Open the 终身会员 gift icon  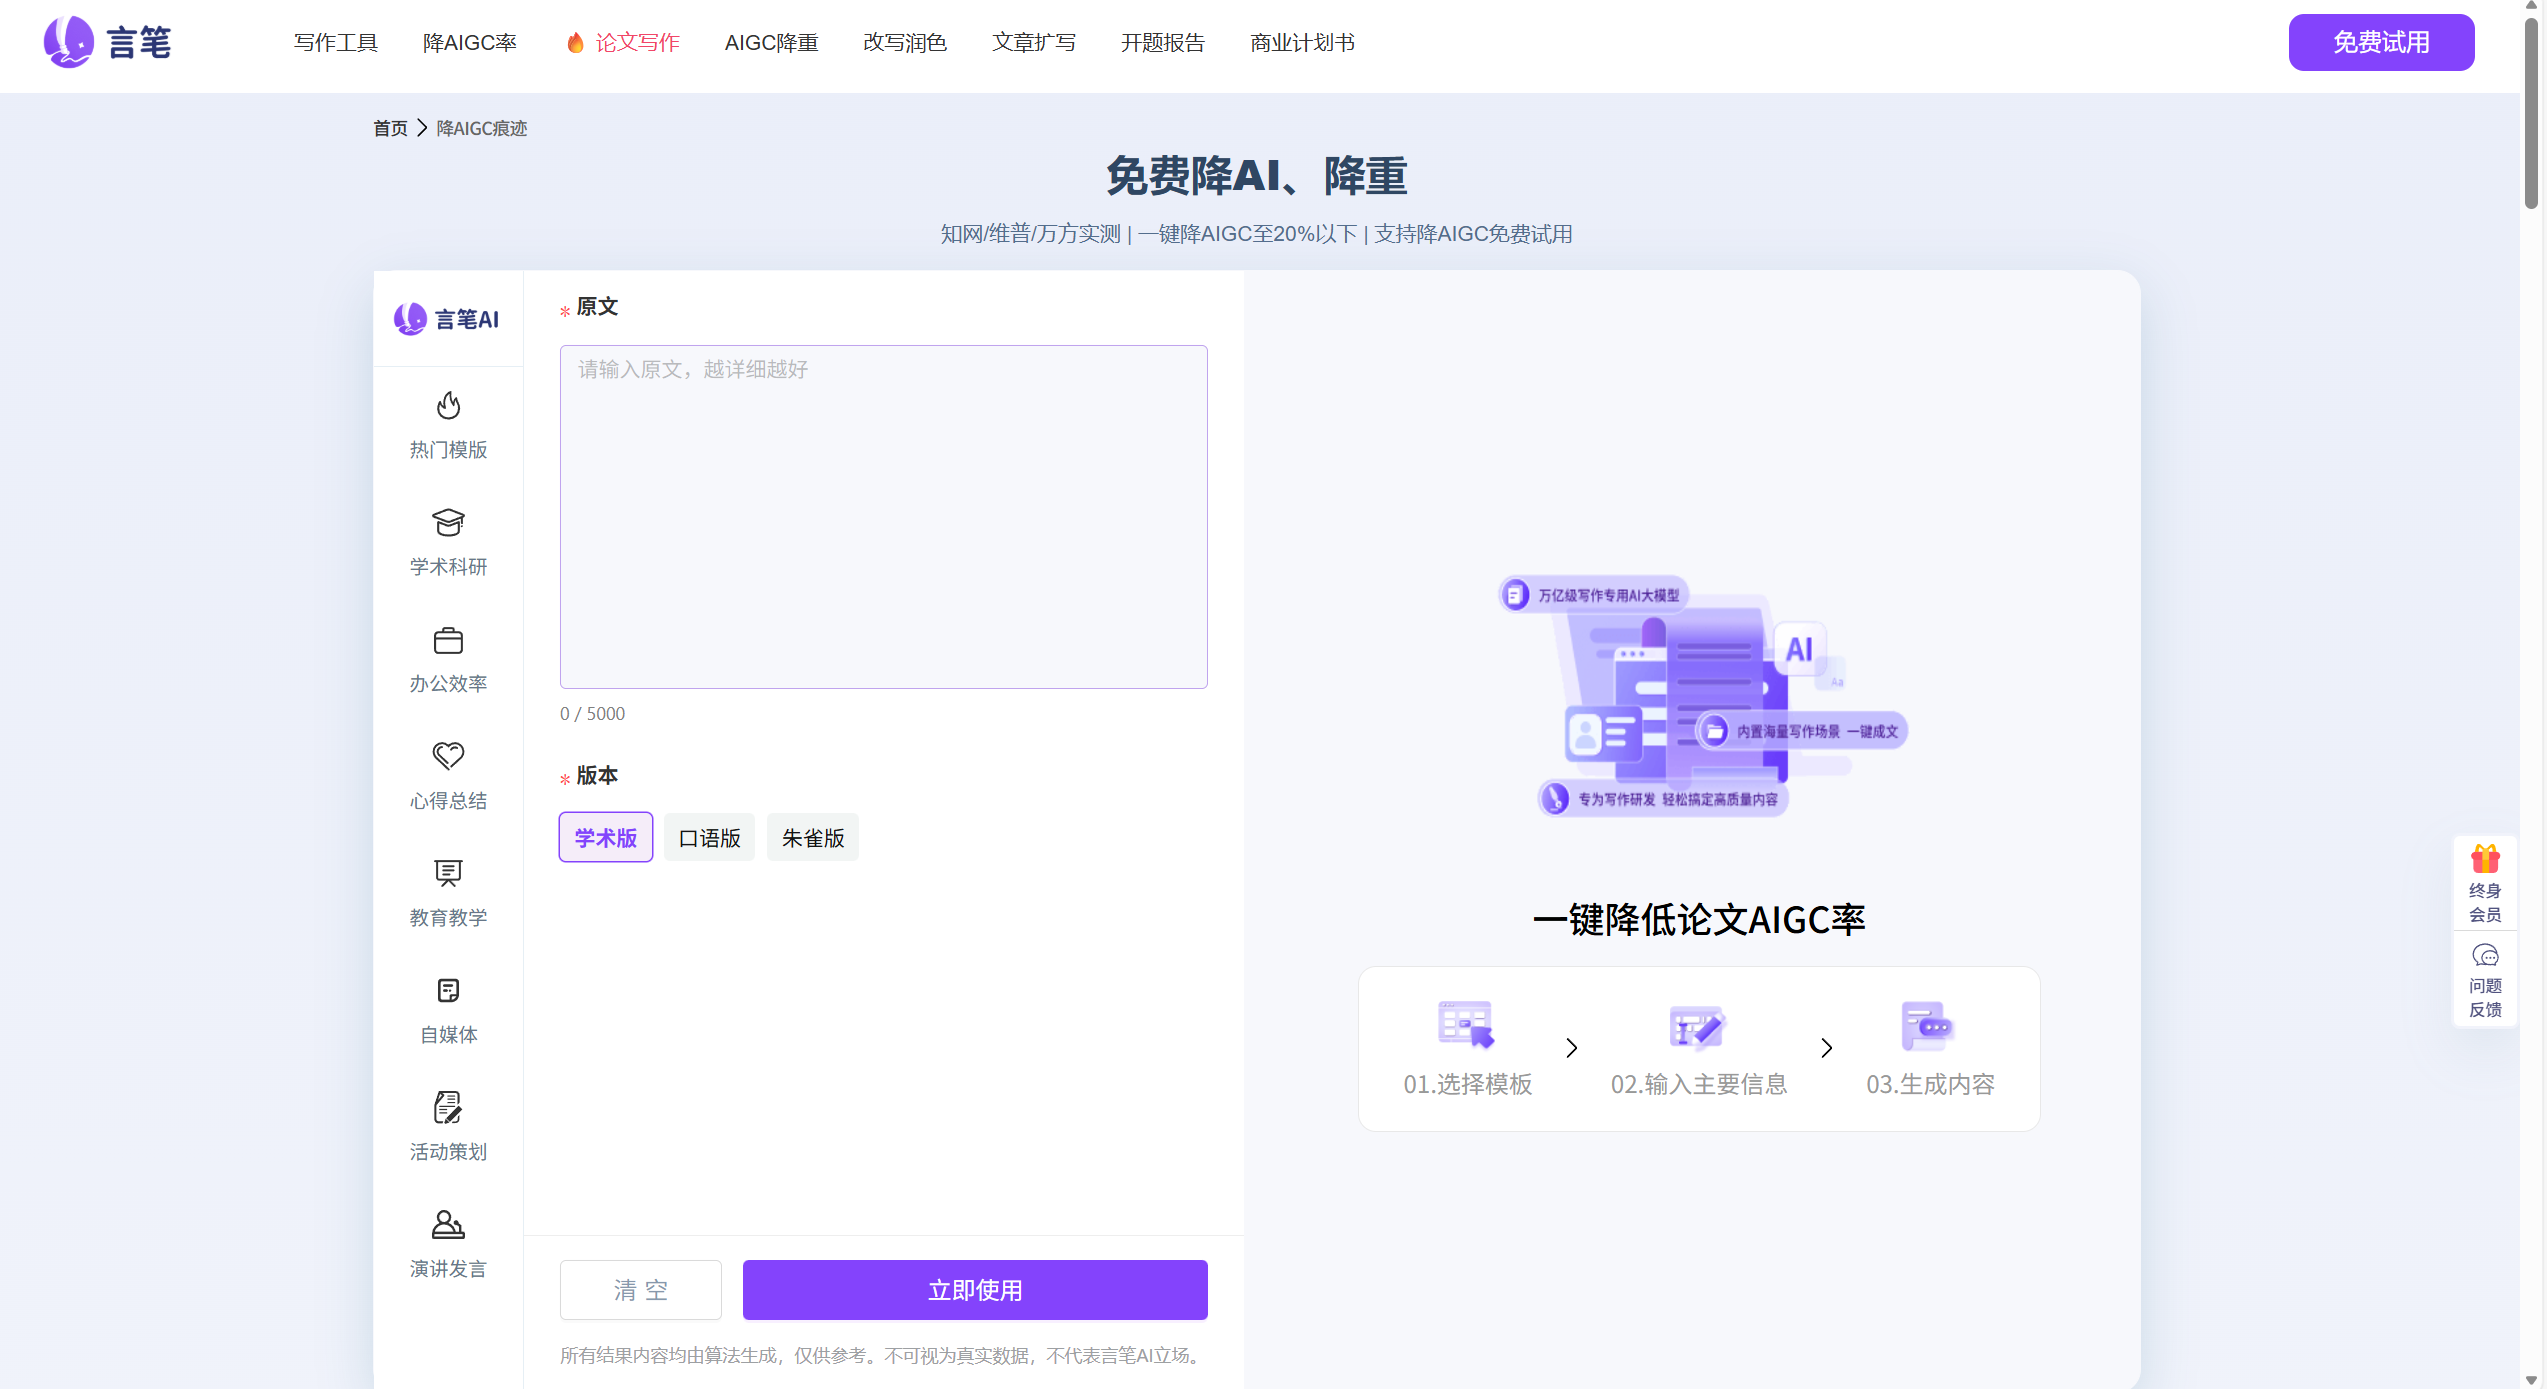click(2485, 860)
